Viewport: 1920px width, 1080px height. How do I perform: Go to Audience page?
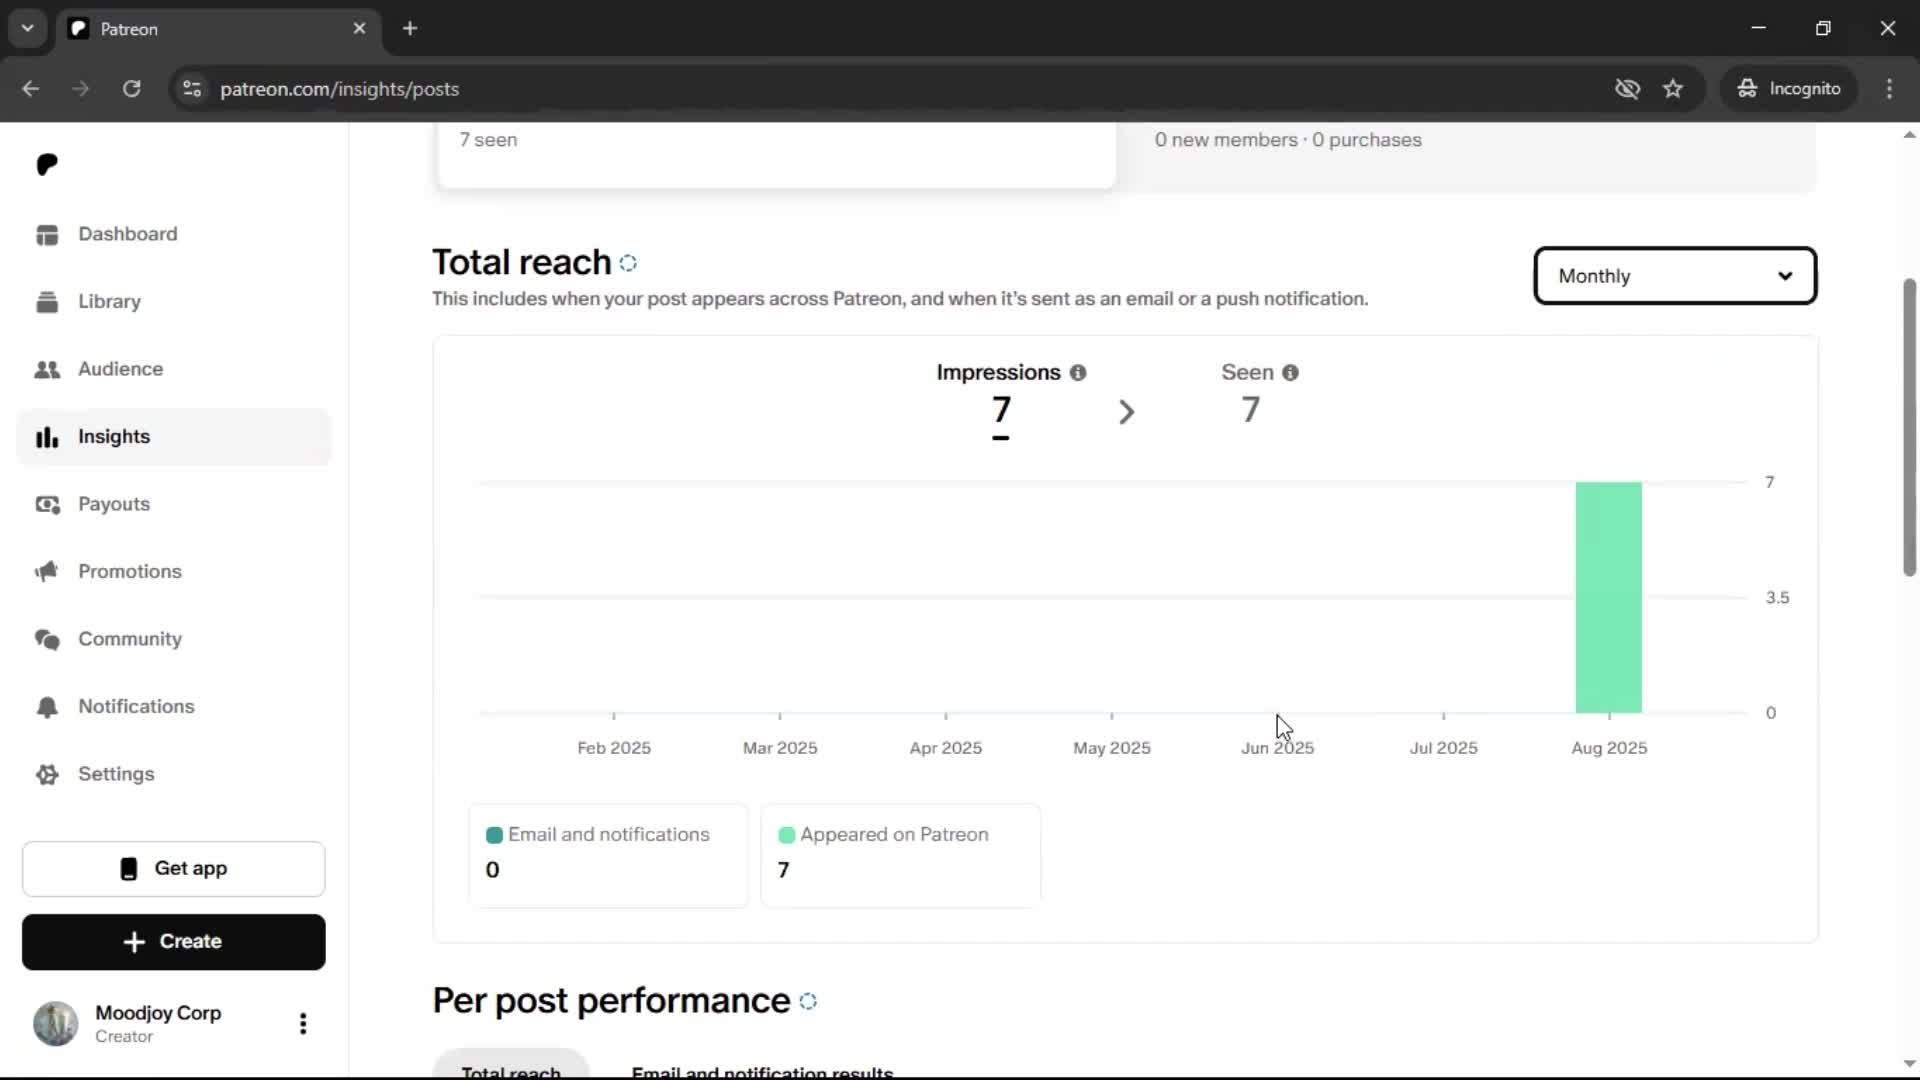pos(120,369)
